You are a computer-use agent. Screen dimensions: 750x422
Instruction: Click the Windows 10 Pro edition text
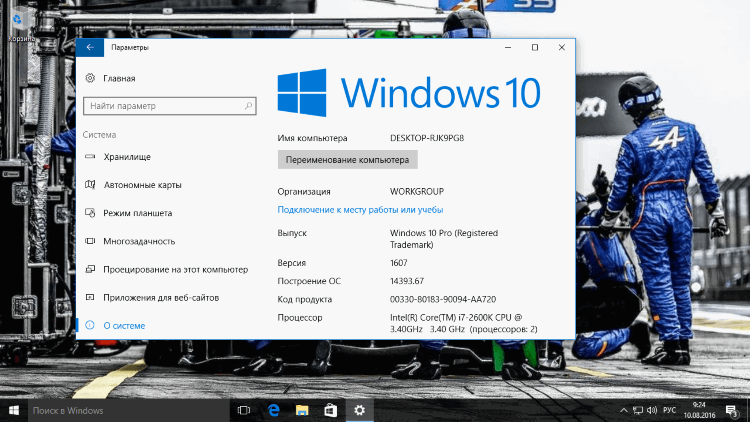point(444,239)
